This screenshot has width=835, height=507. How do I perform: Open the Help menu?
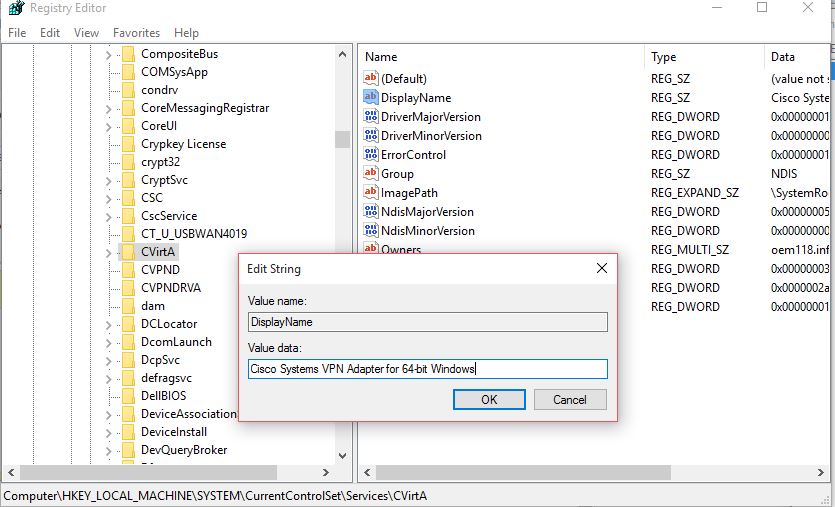186,32
